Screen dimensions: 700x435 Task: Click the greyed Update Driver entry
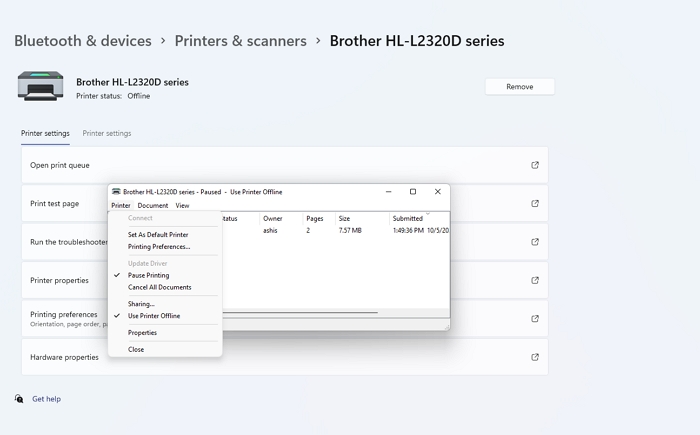coord(147,264)
